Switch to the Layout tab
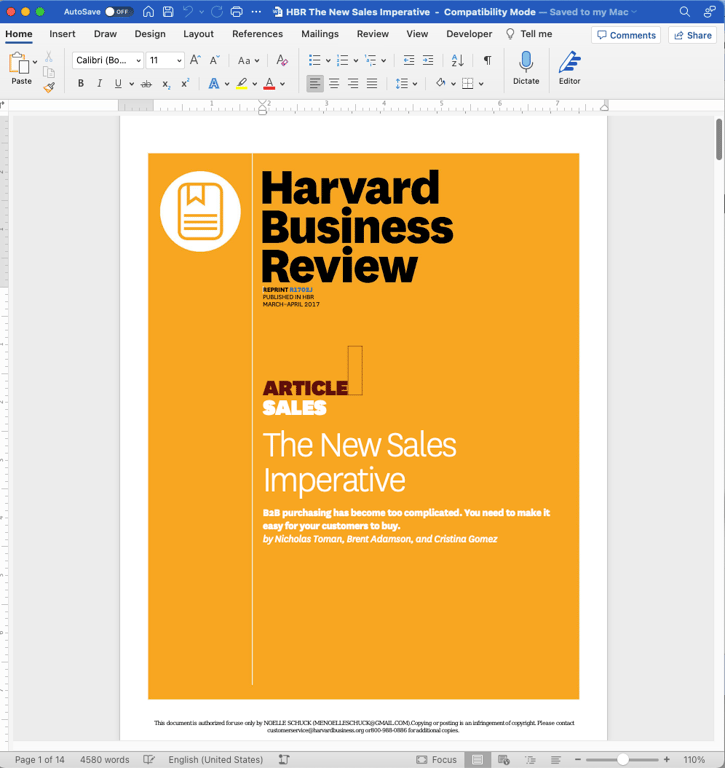725x768 pixels. (198, 34)
